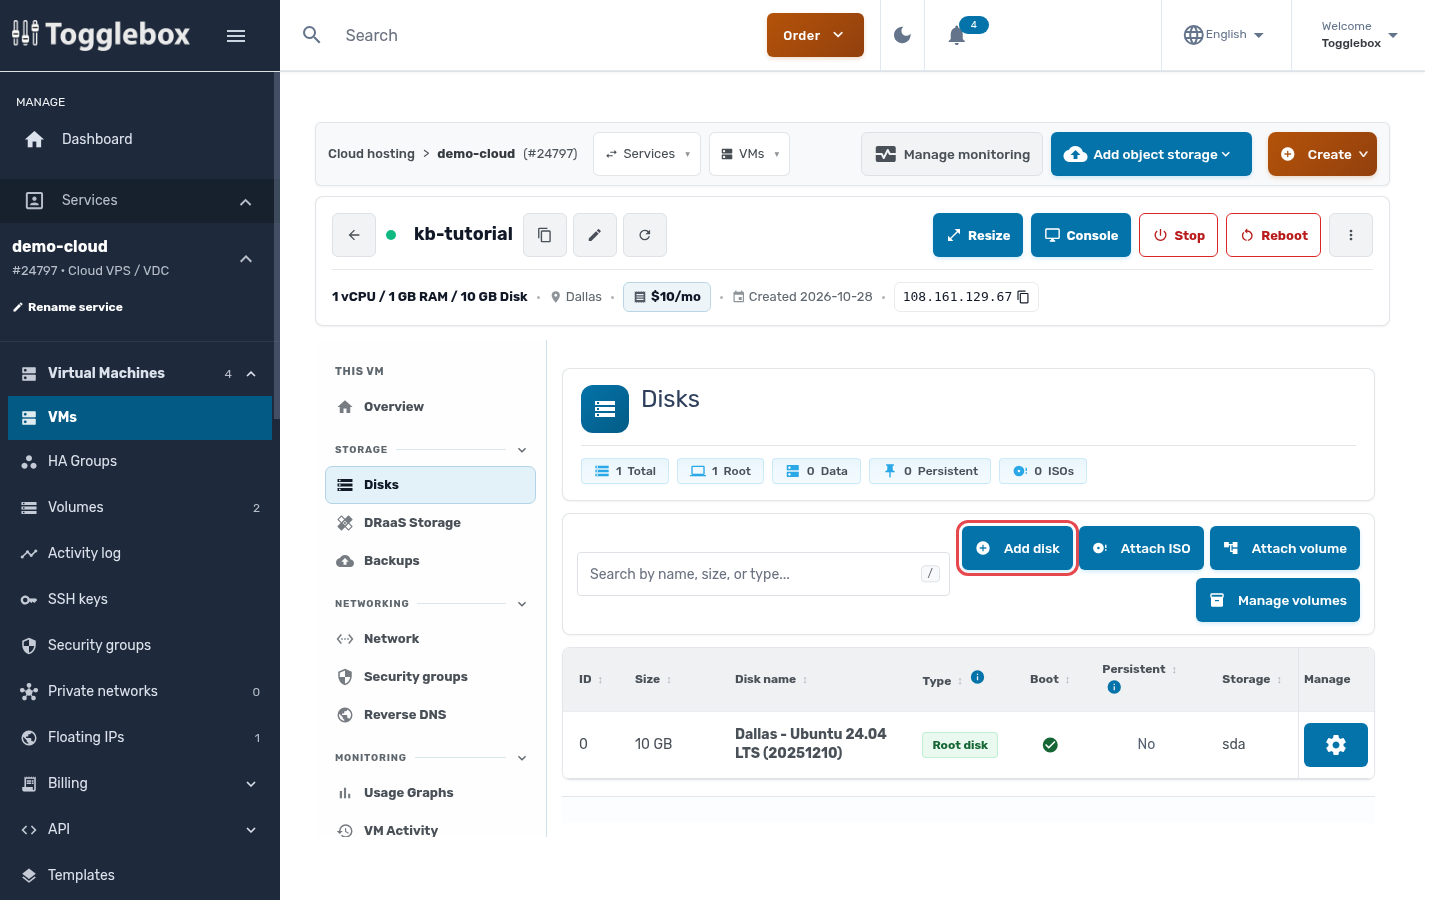Expand the Billing sidebar item
Screen dimensions: 1440x900
(x=140, y=783)
